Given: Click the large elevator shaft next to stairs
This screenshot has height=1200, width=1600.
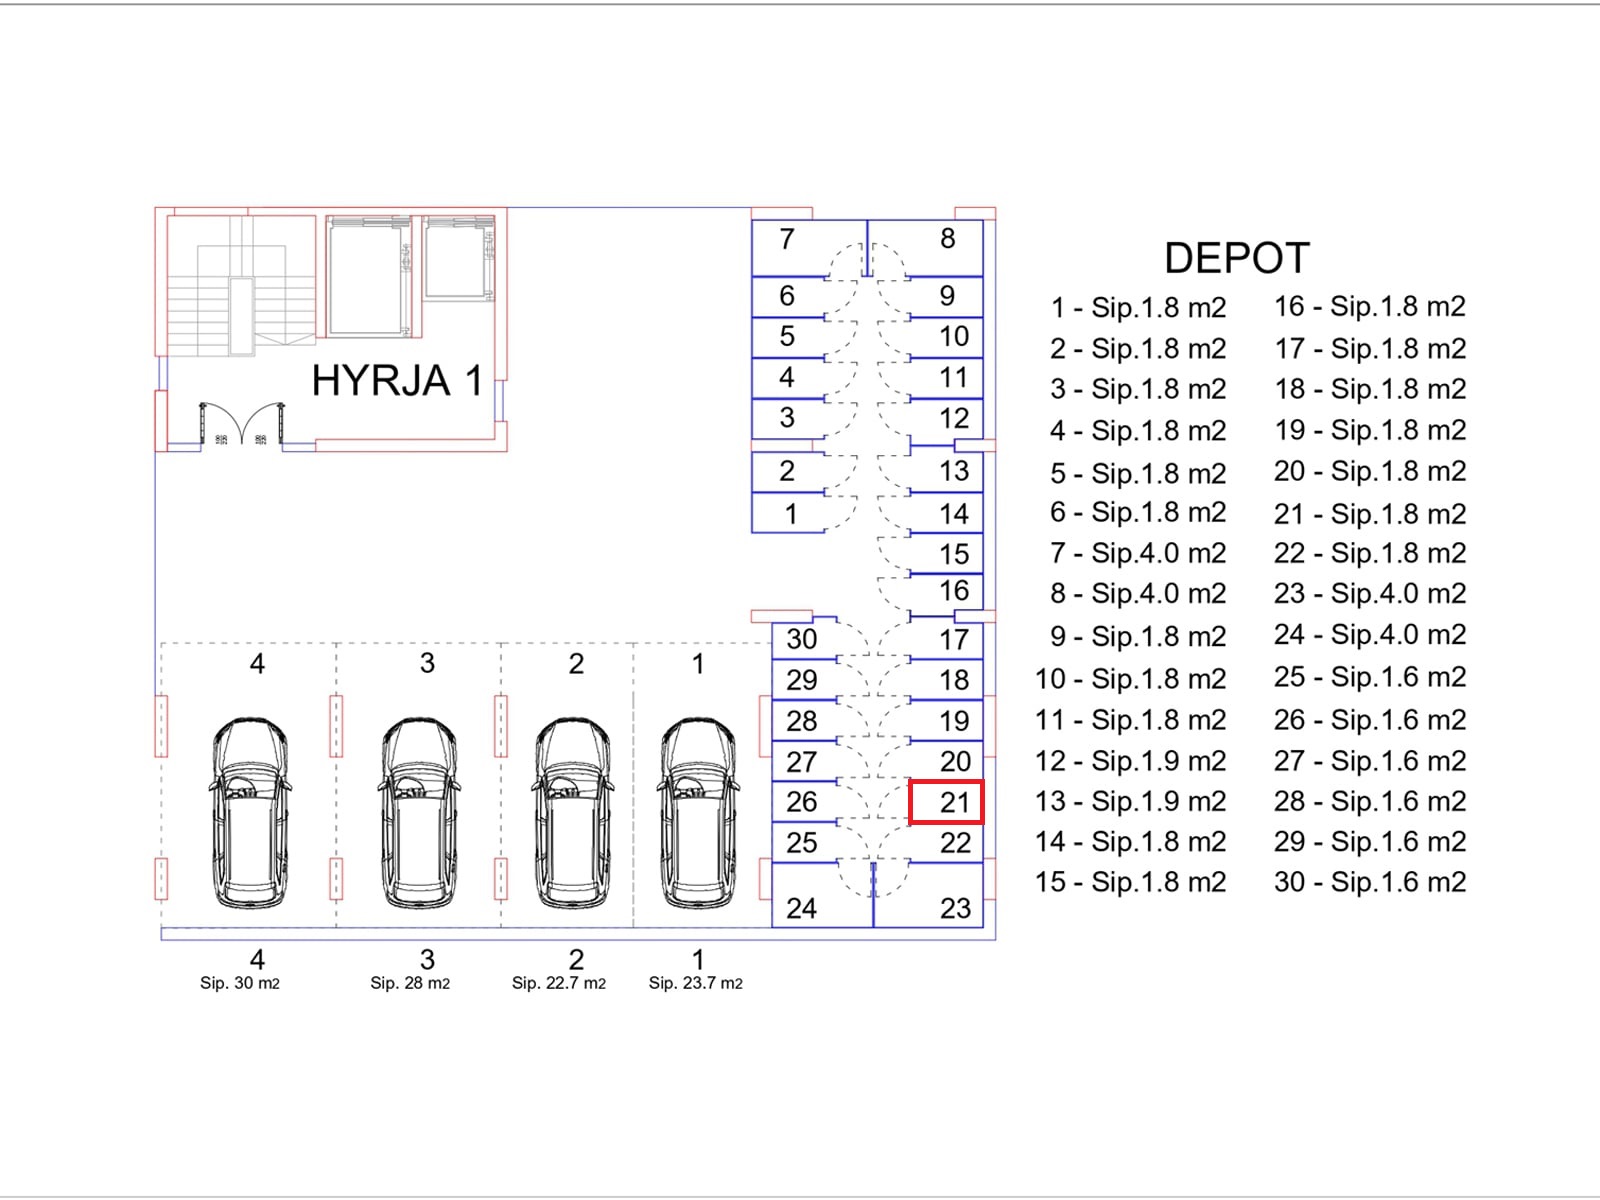Looking at the screenshot, I should click(368, 278).
